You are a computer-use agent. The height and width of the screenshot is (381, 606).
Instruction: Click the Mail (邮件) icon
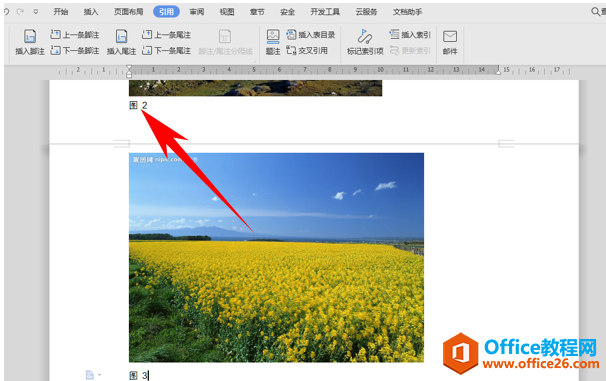click(x=450, y=36)
